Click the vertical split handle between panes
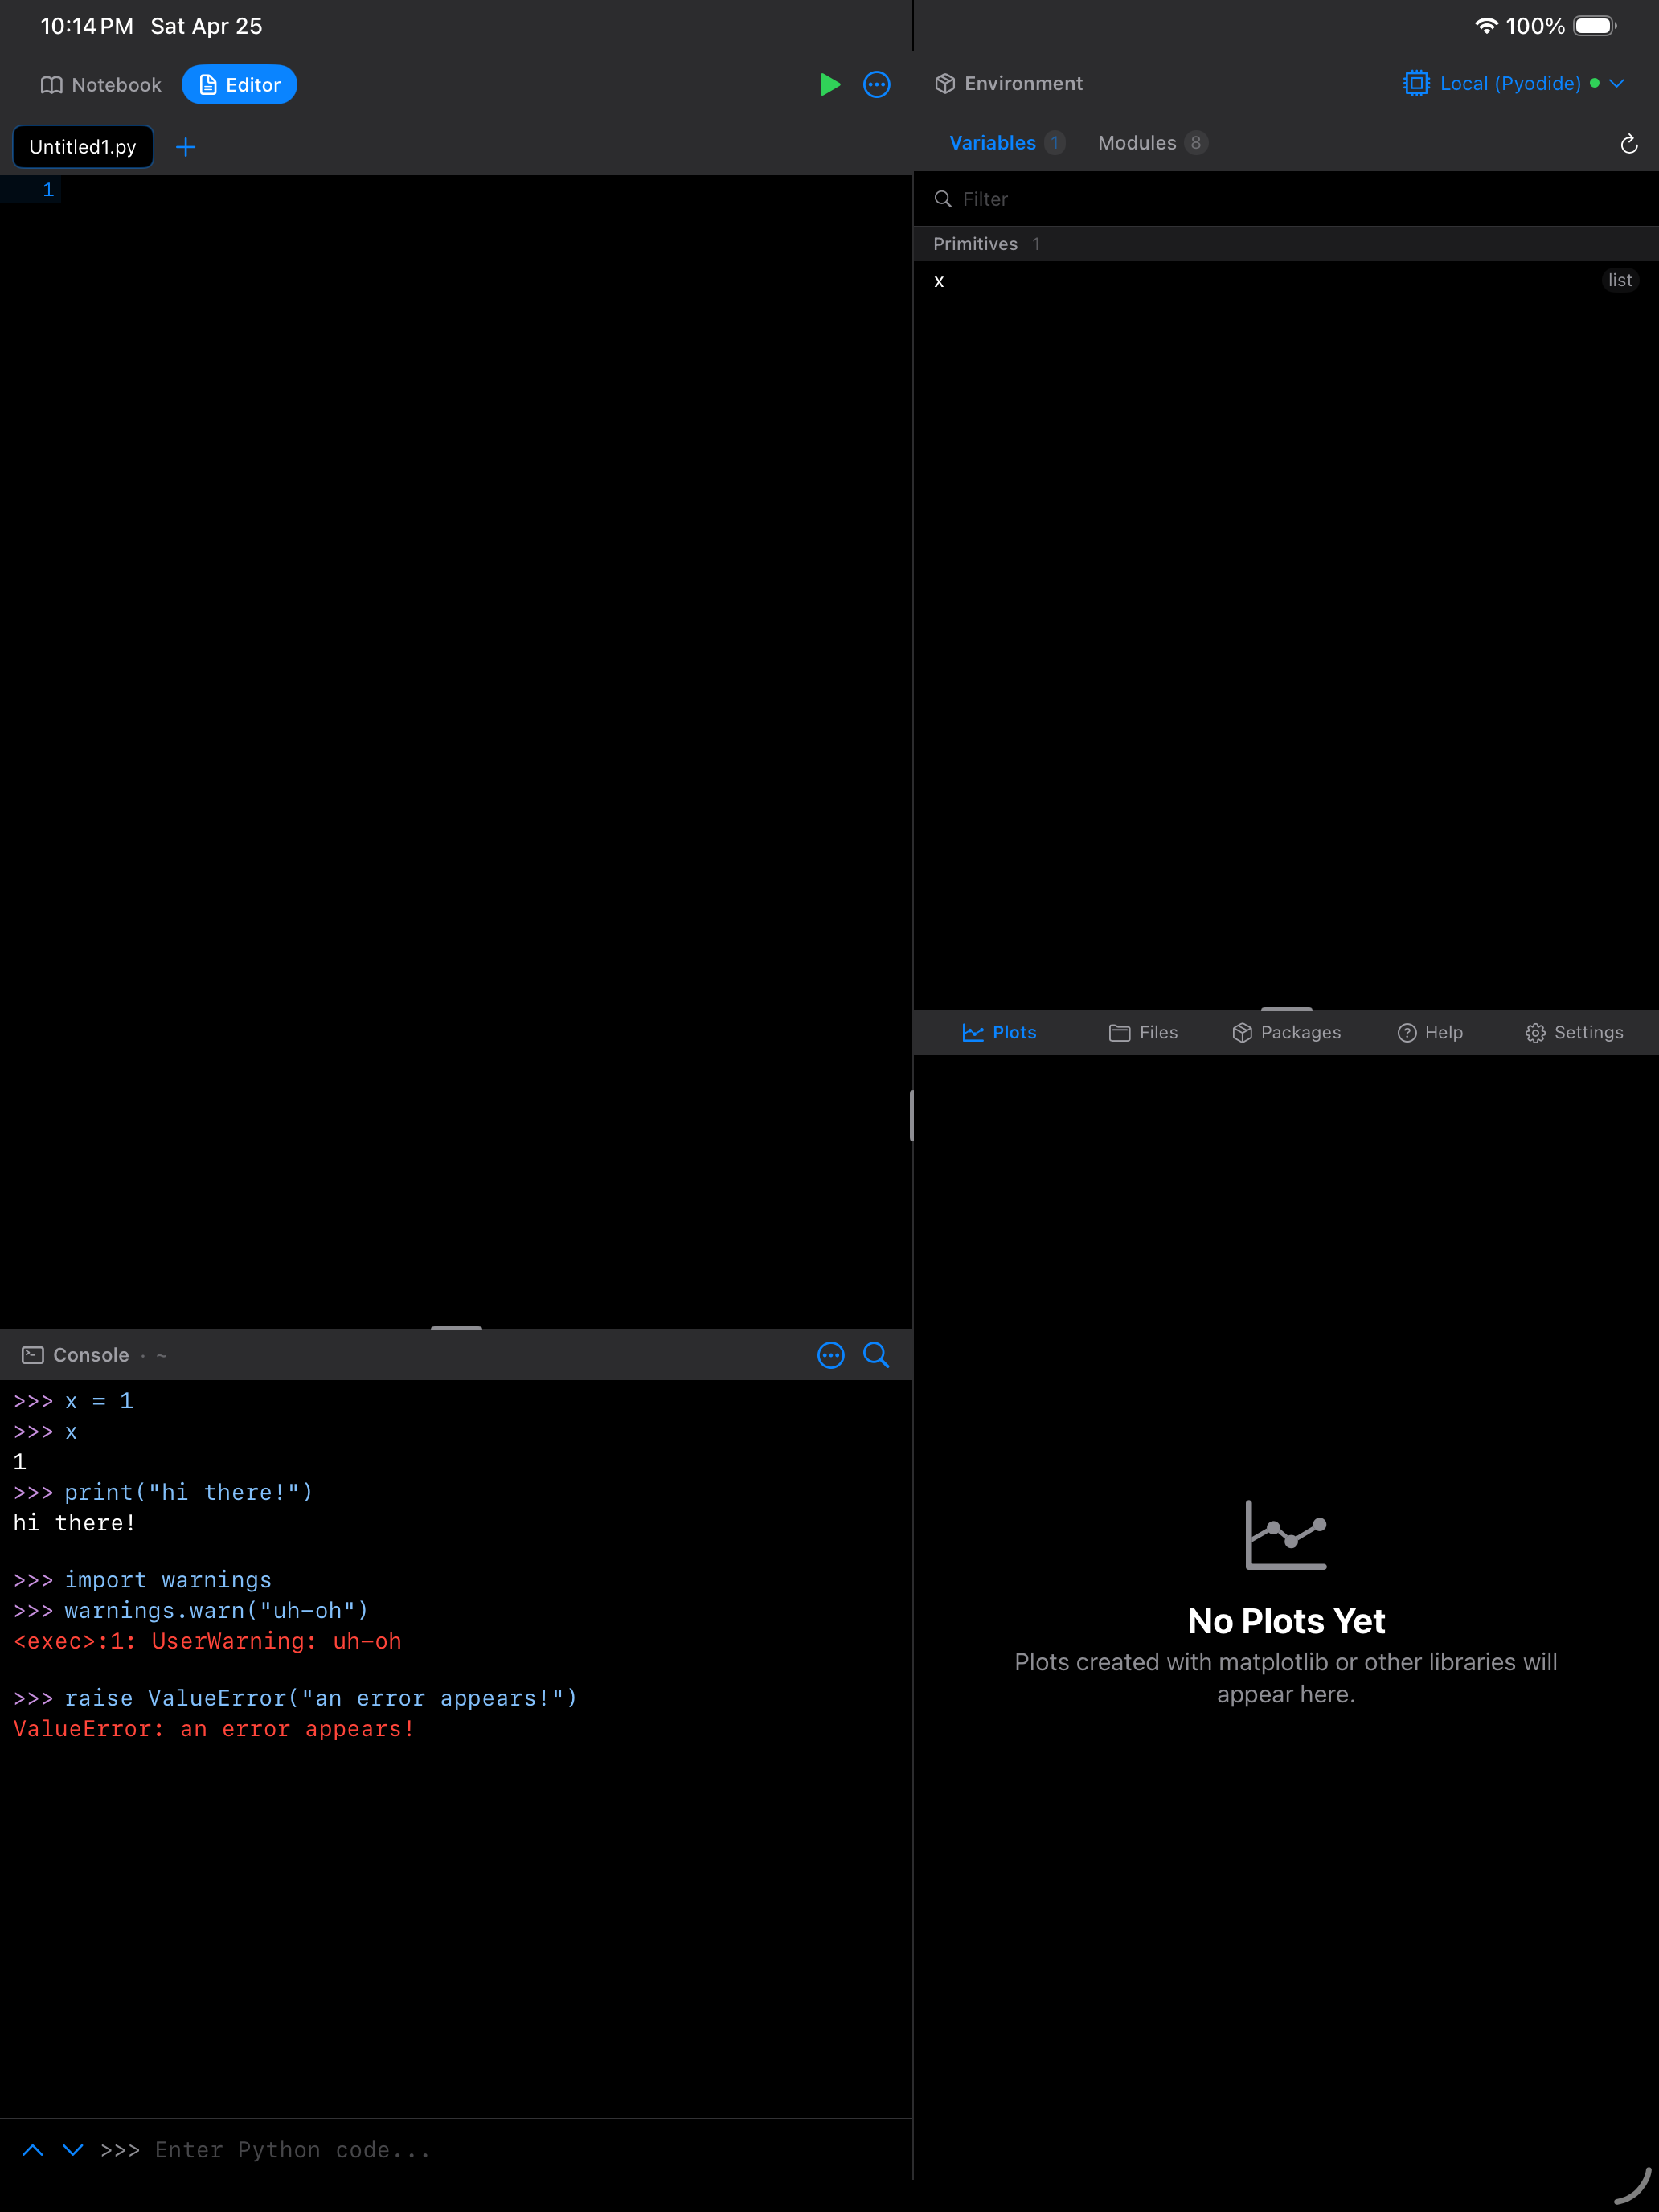This screenshot has height=2212, width=1659. point(912,1116)
